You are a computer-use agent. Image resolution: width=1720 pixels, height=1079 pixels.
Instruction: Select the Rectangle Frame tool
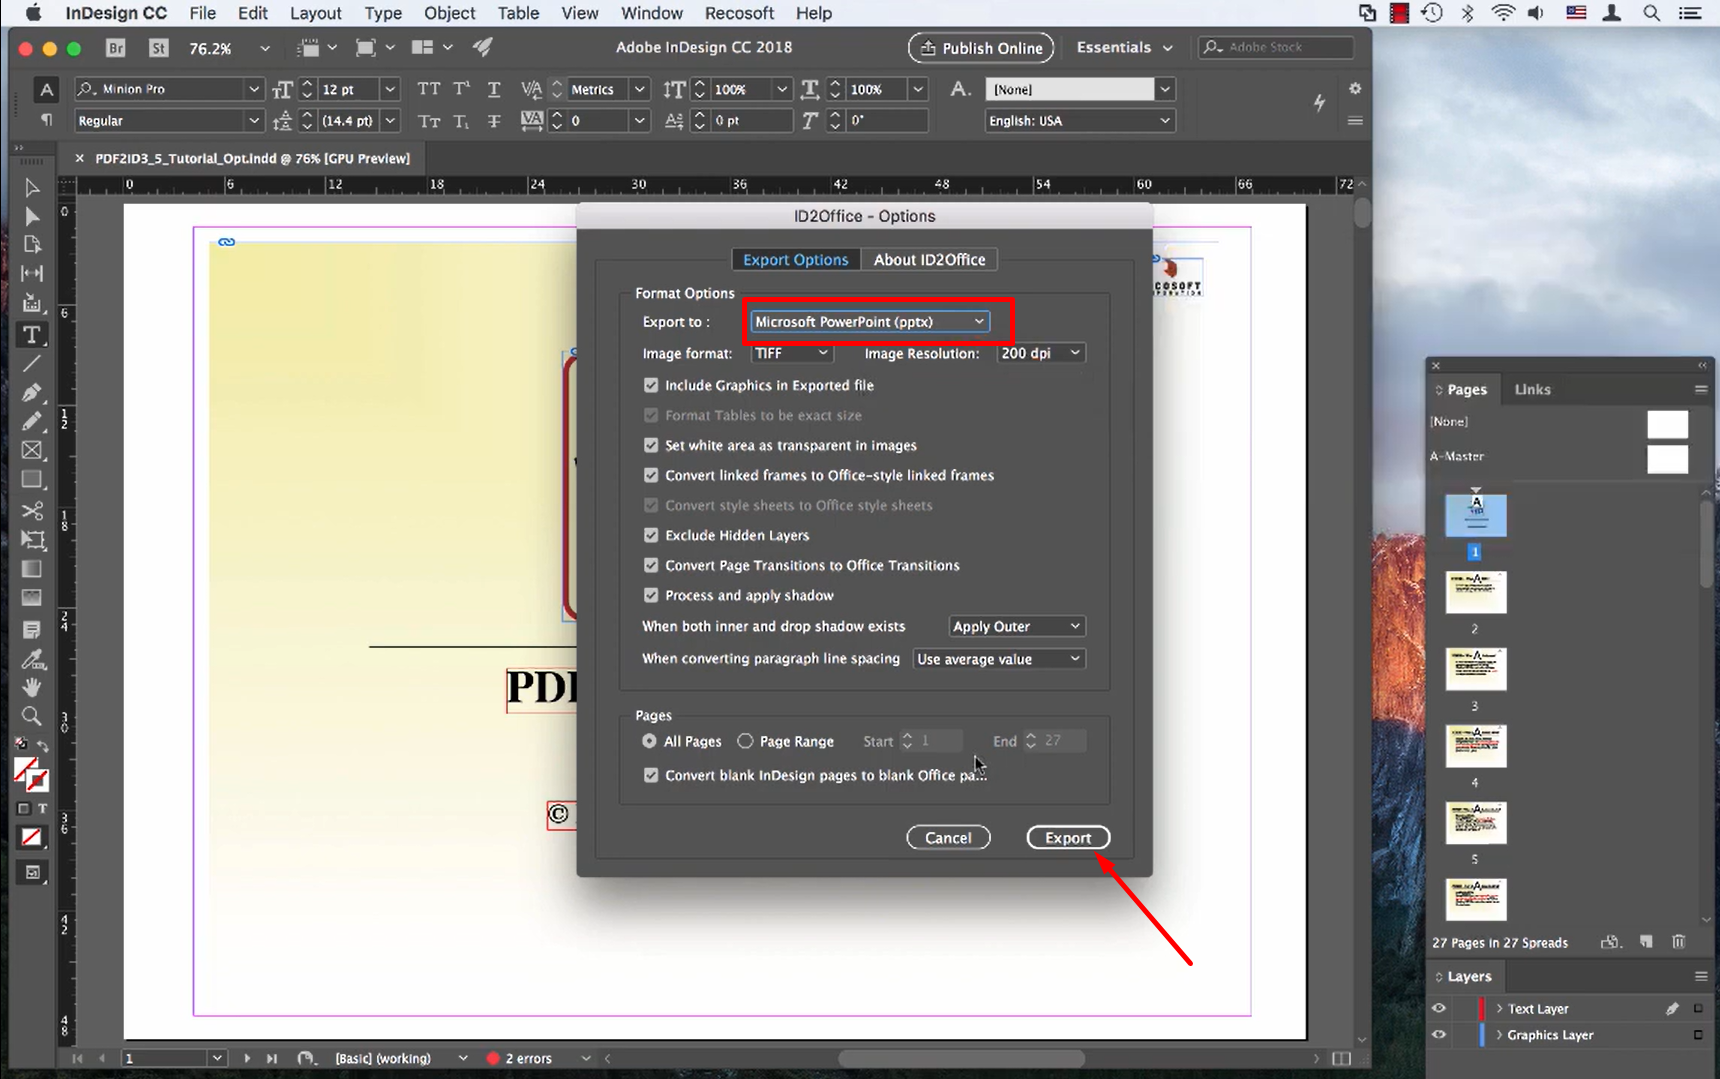[32, 450]
